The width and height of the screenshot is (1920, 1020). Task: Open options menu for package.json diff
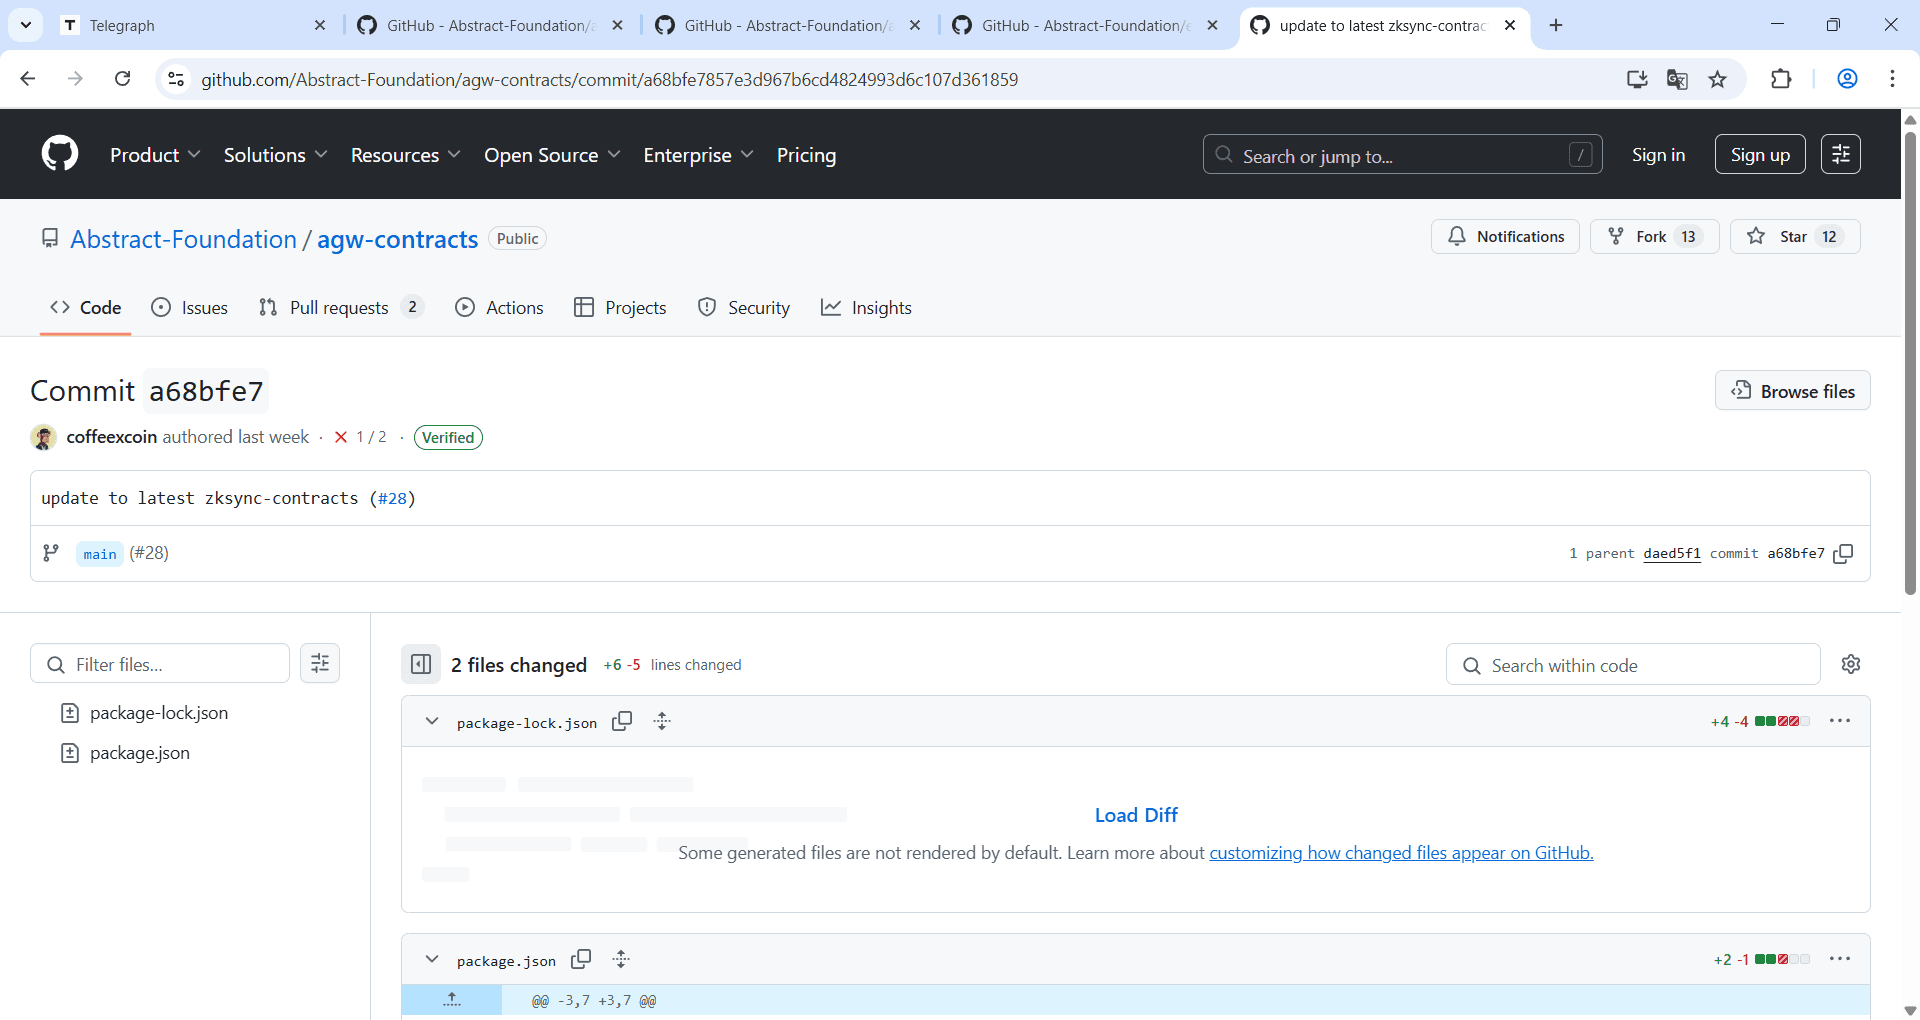click(1840, 959)
